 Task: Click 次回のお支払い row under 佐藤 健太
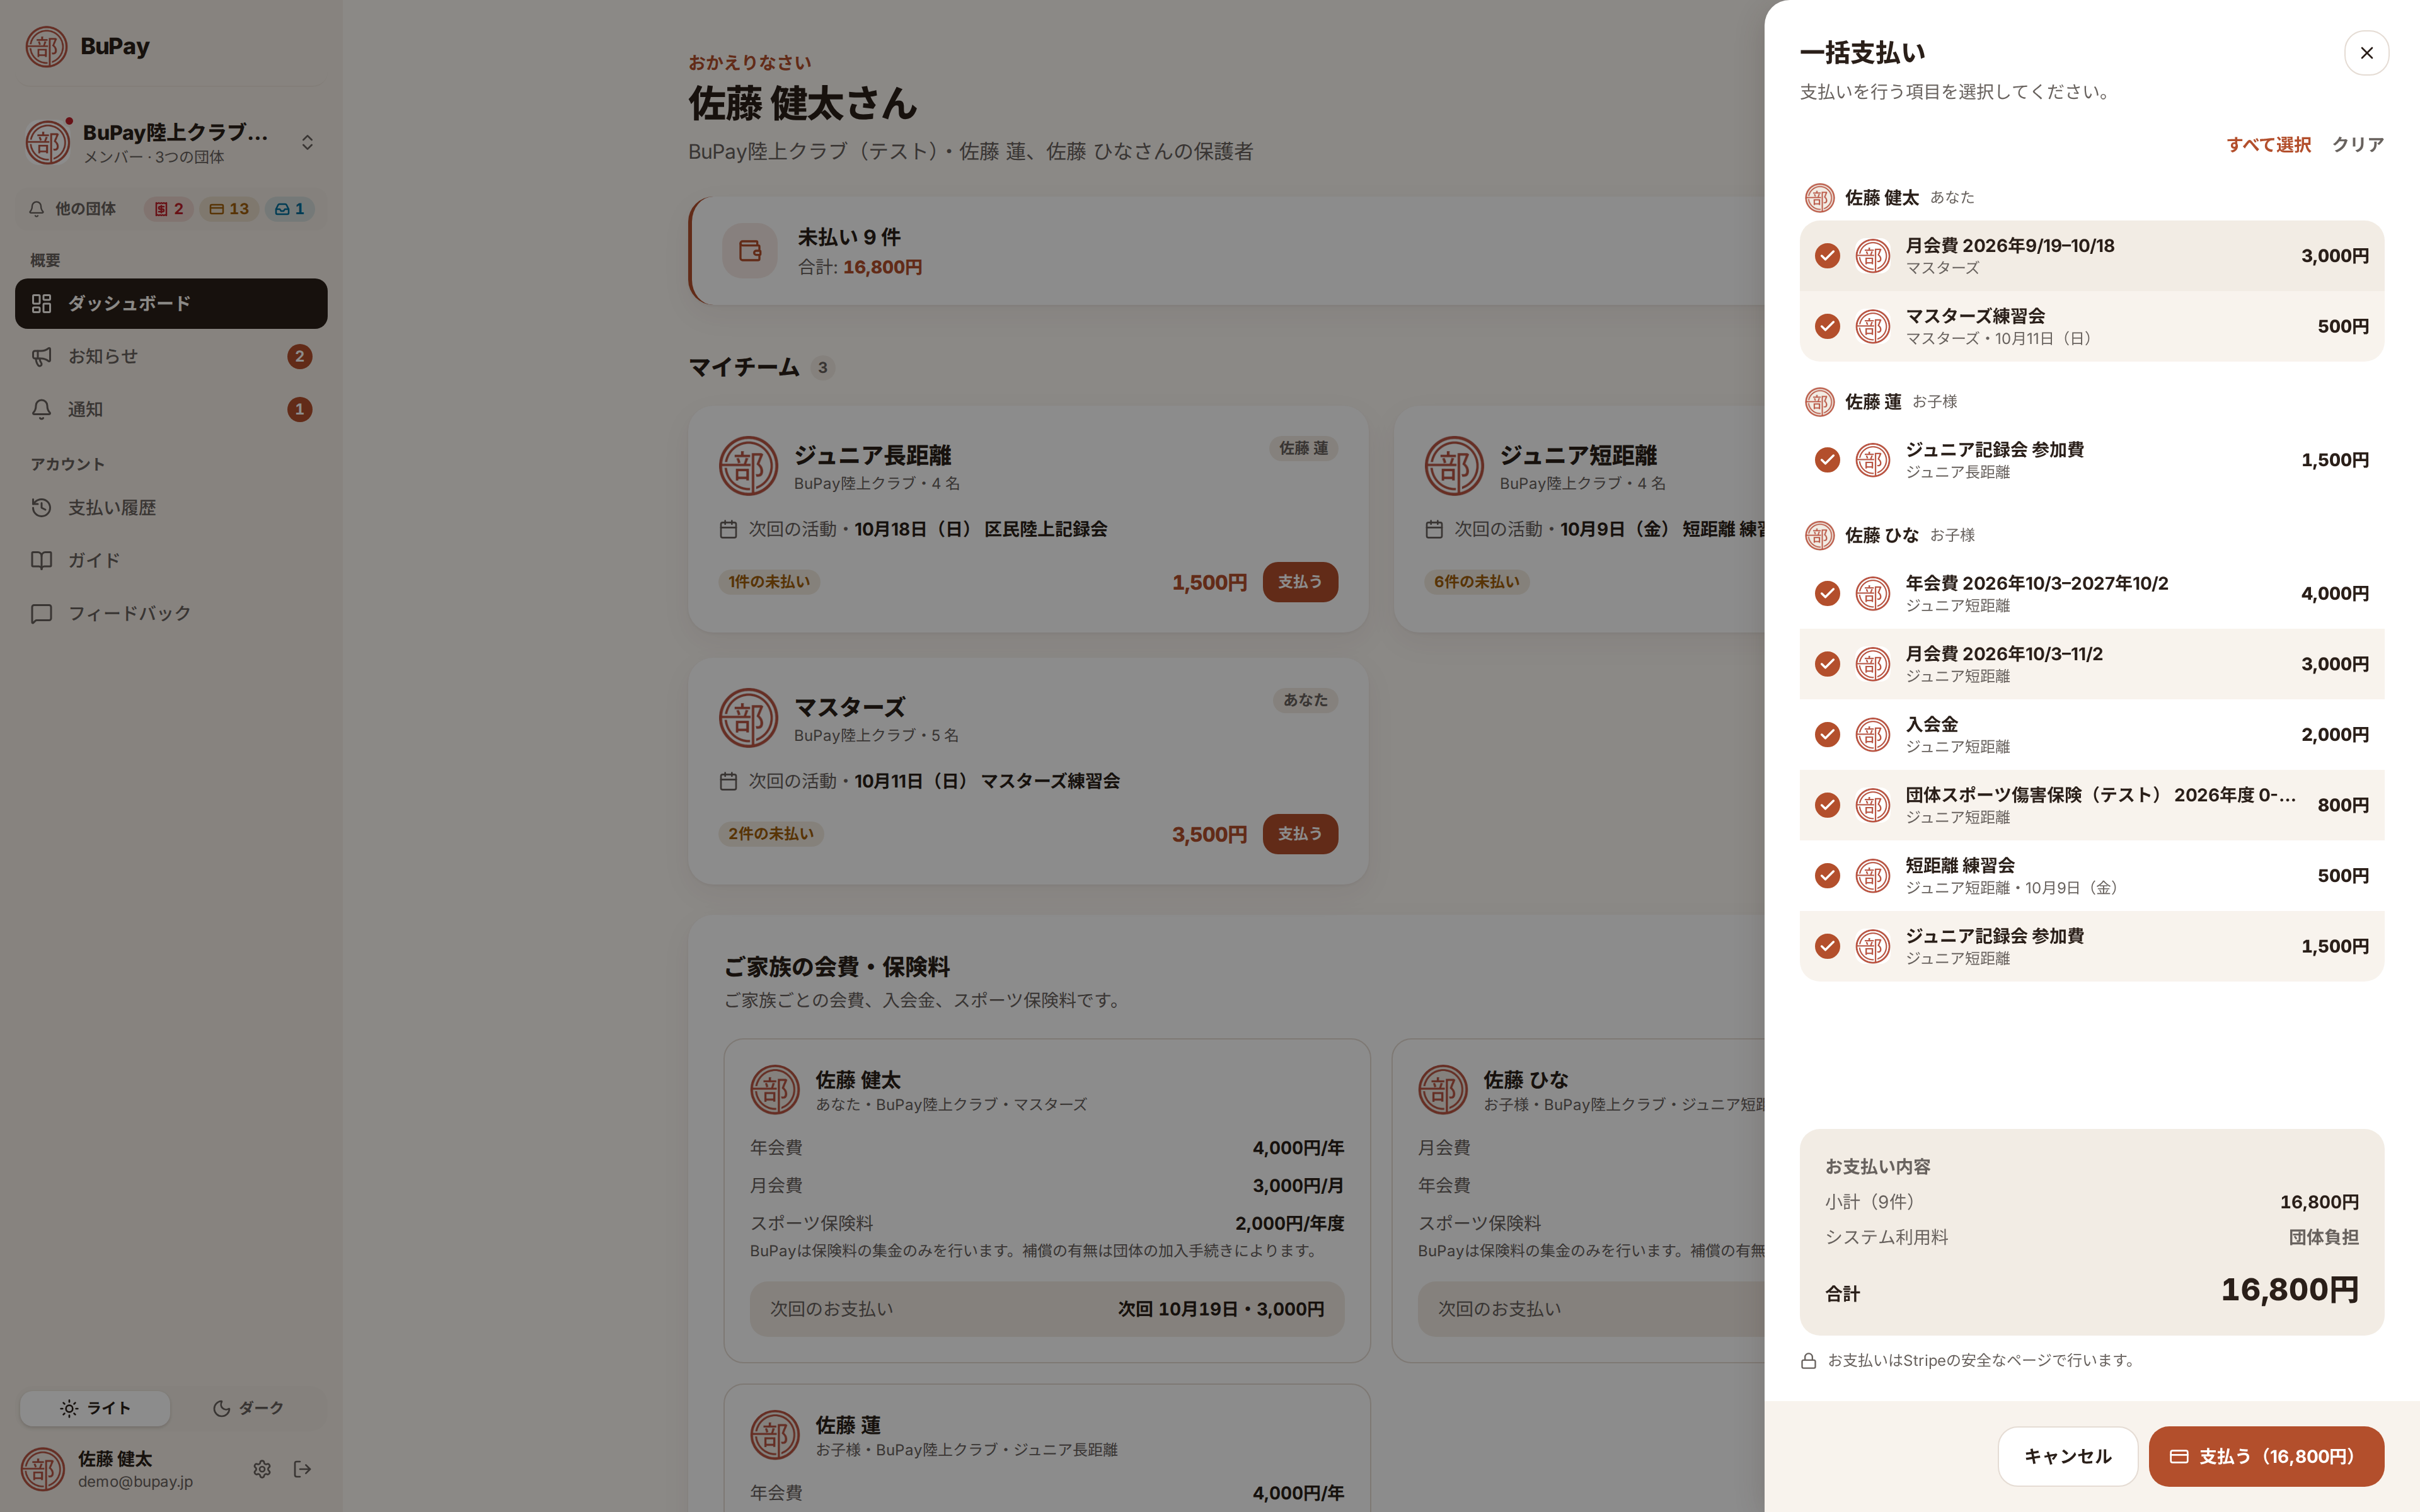point(1047,1309)
